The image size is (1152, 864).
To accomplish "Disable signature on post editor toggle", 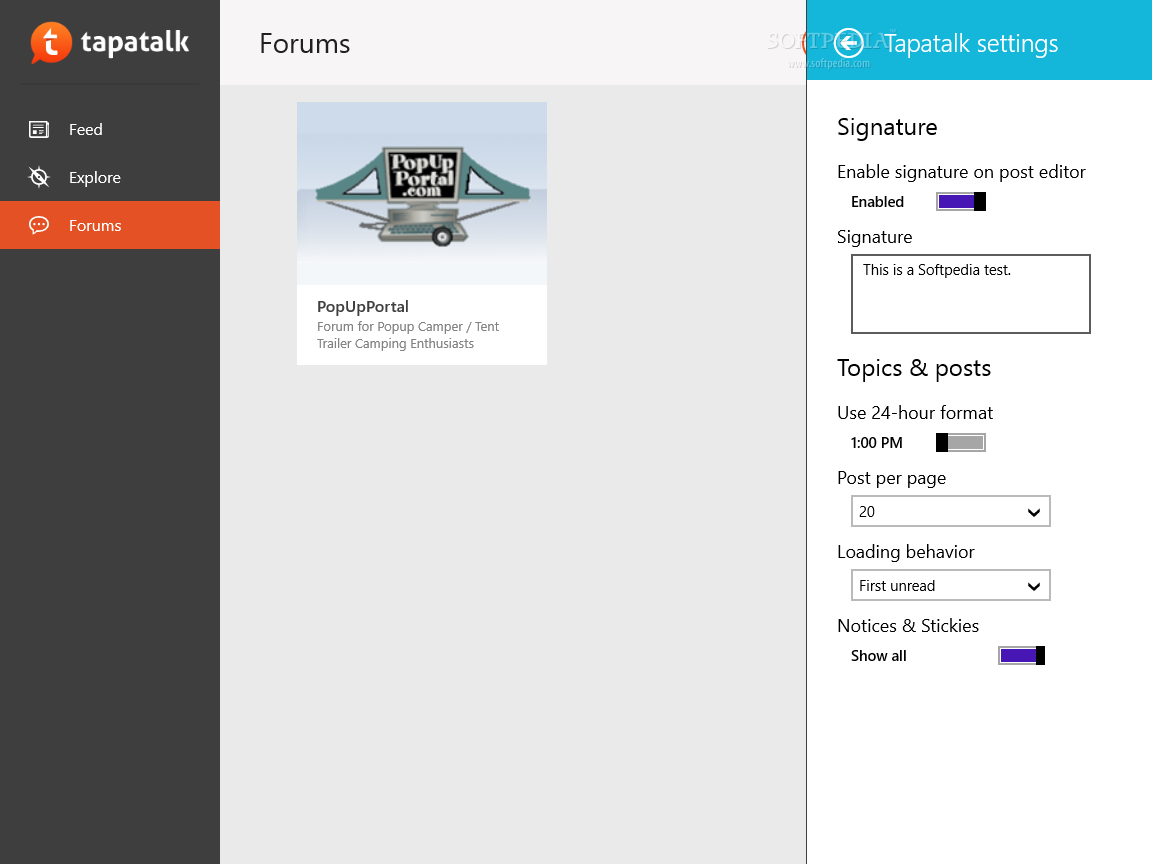I will click(x=961, y=201).
